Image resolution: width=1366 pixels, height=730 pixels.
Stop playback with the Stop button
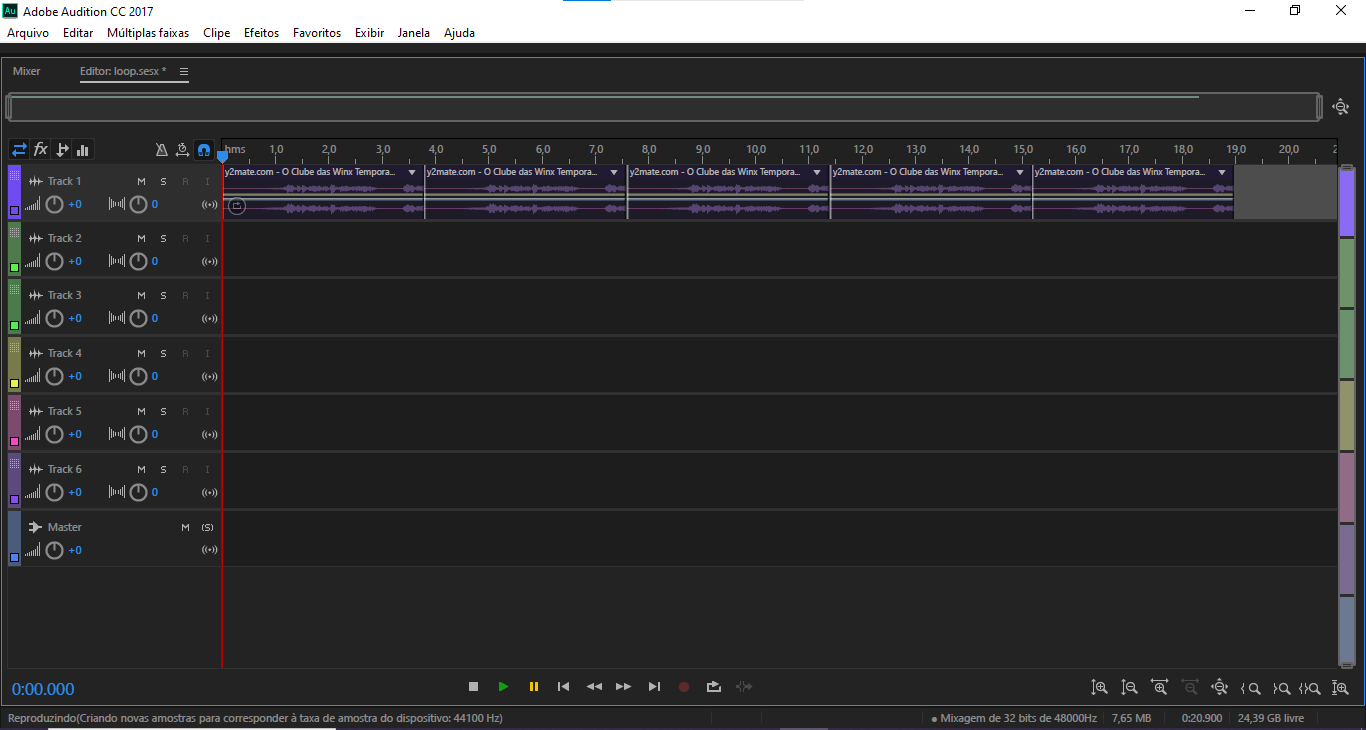click(474, 687)
